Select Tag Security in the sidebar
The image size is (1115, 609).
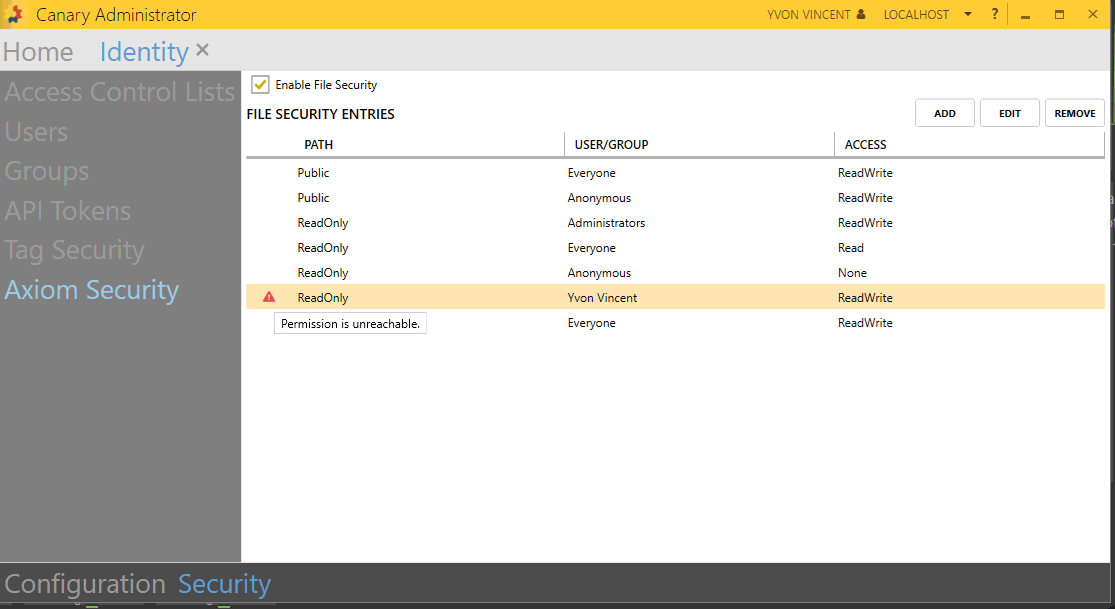75,251
